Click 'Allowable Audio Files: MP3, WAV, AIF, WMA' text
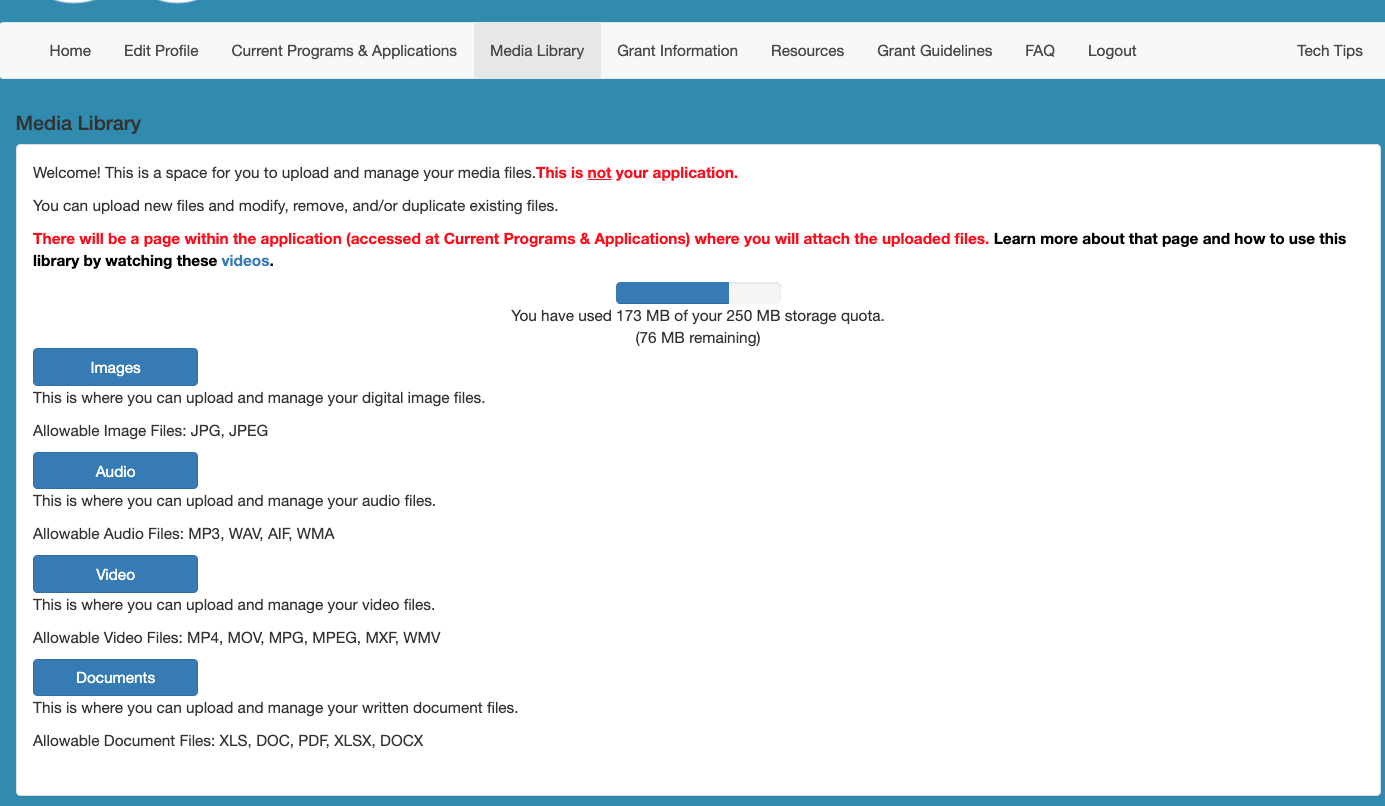The width and height of the screenshot is (1385, 806). pyautogui.click(x=184, y=534)
